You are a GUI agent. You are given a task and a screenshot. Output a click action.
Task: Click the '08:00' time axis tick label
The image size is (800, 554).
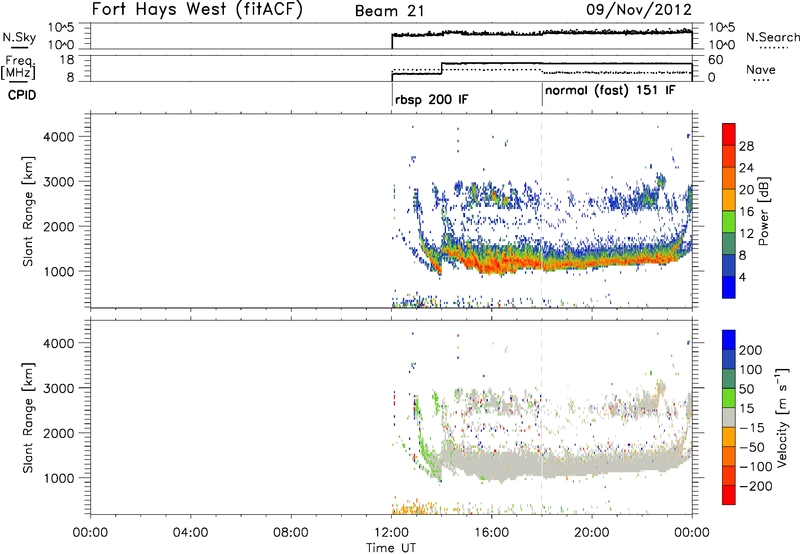pyautogui.click(x=291, y=533)
